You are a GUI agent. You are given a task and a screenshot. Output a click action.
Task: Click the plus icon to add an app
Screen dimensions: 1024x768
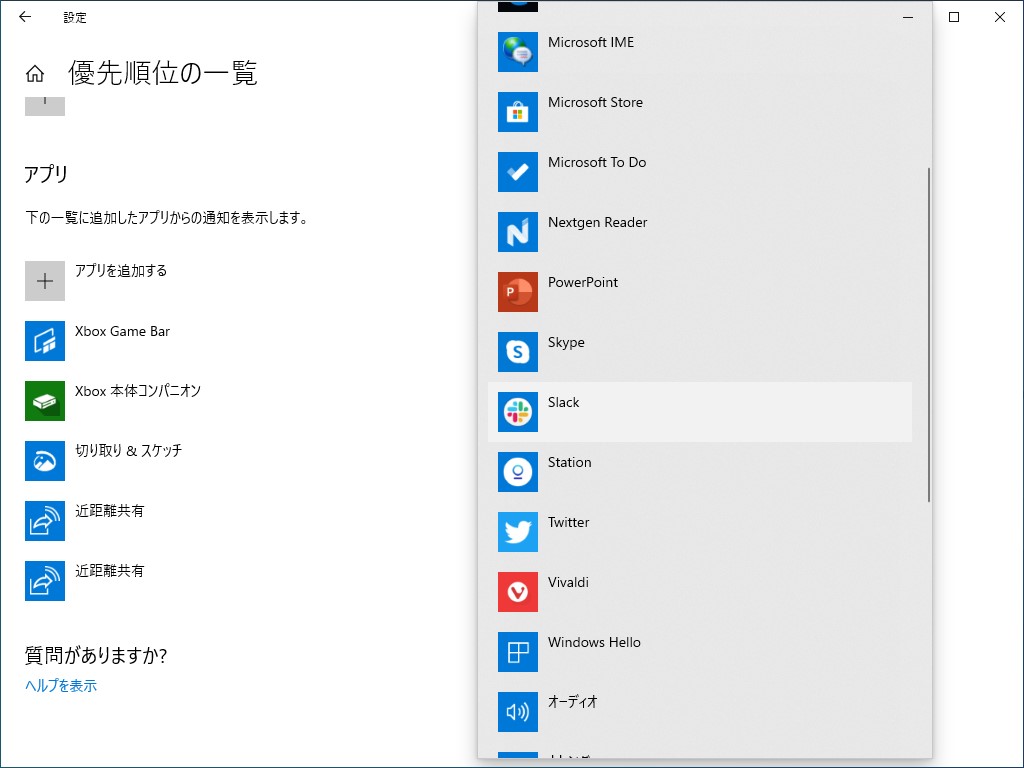pos(44,281)
